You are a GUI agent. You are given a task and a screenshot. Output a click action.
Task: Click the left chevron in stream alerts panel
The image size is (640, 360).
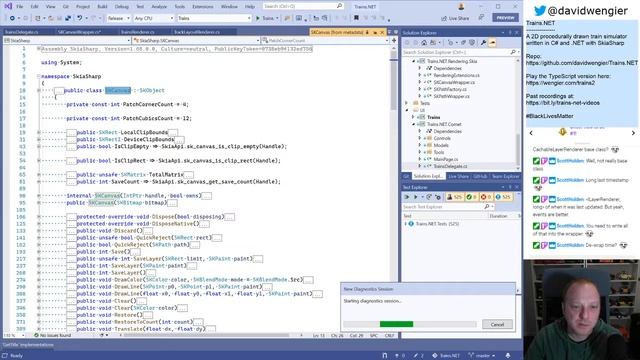[x=531, y=133]
